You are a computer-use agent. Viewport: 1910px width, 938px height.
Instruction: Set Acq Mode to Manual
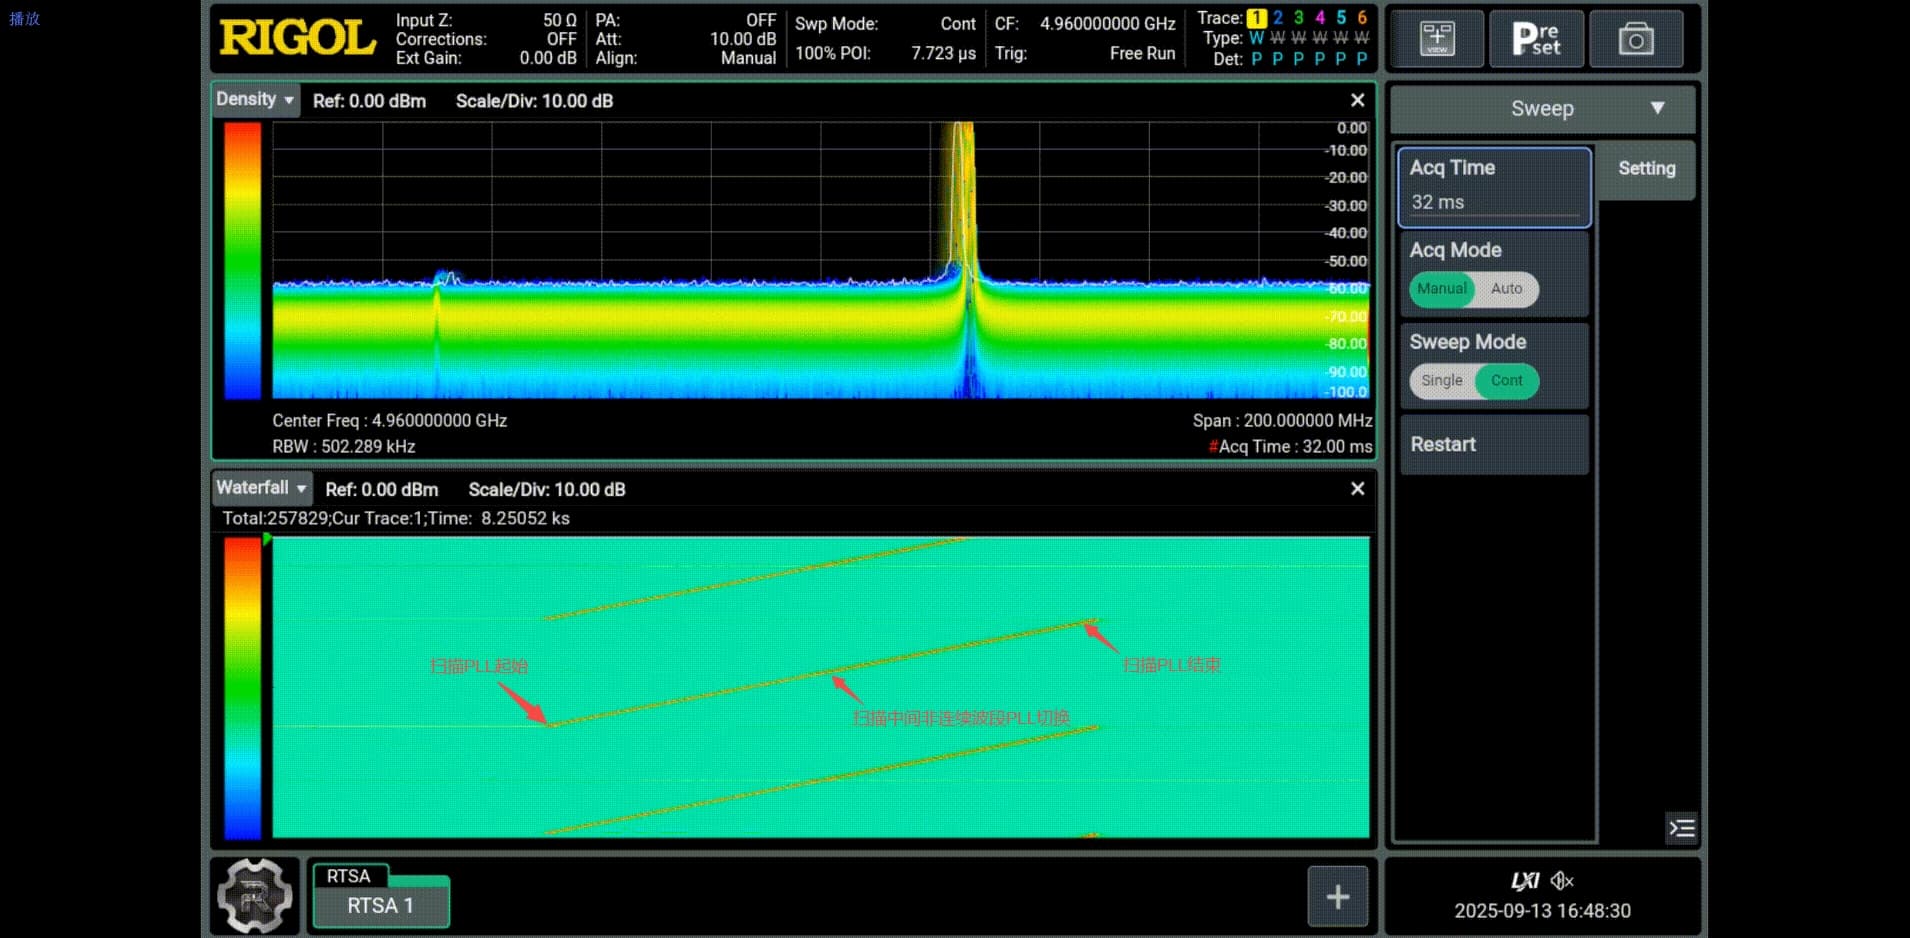pos(1441,289)
